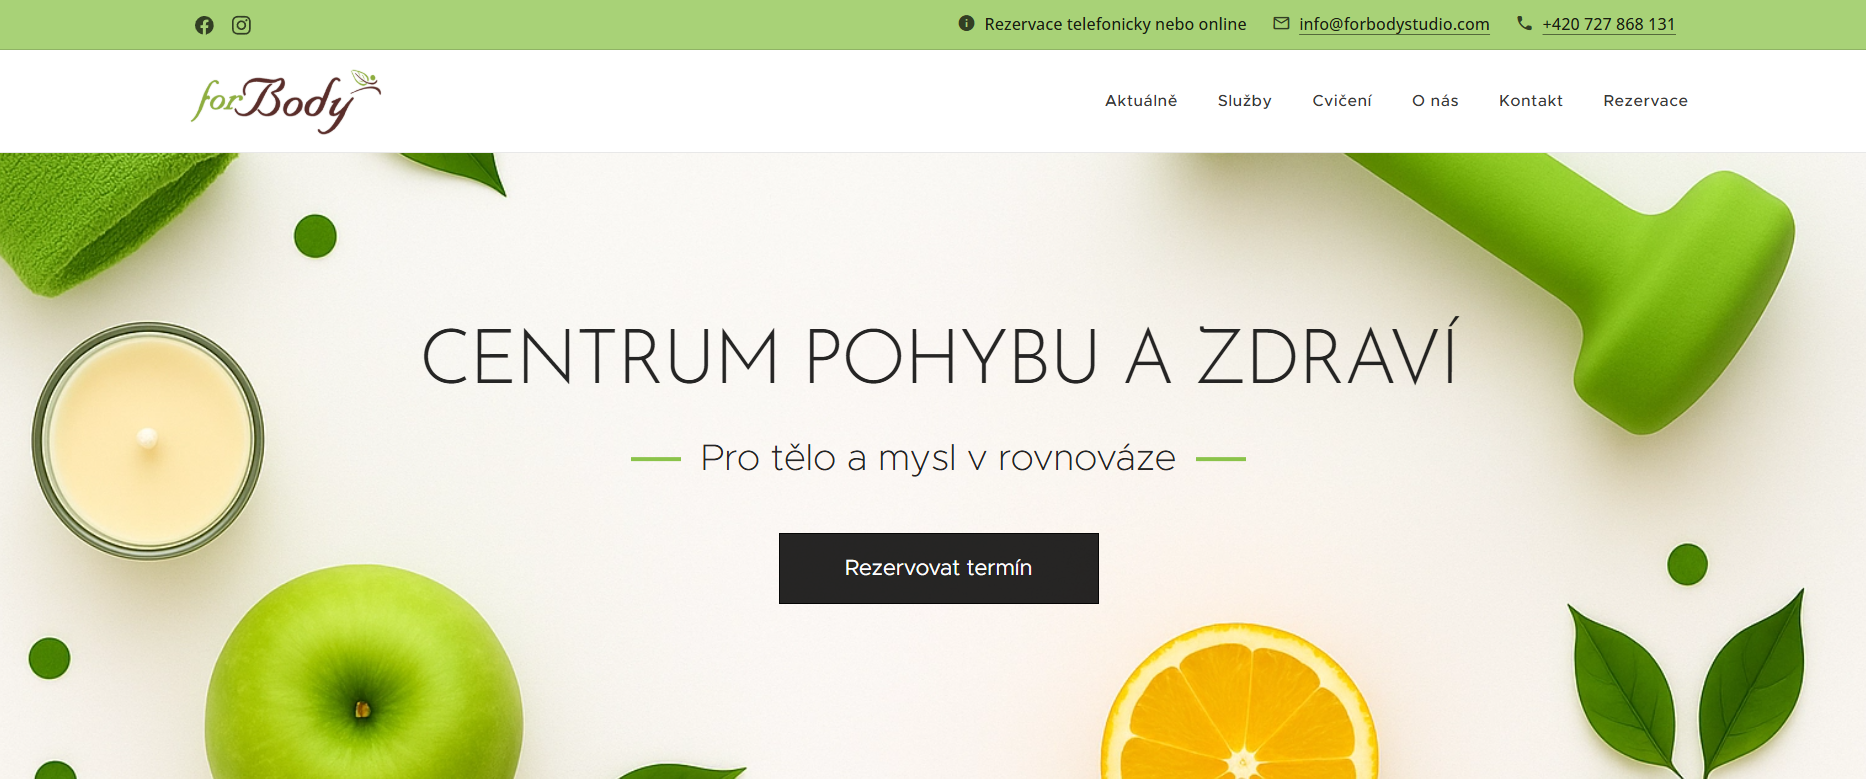The image size is (1866, 782).
Task: Navigate to Kontakt
Action: (1530, 101)
